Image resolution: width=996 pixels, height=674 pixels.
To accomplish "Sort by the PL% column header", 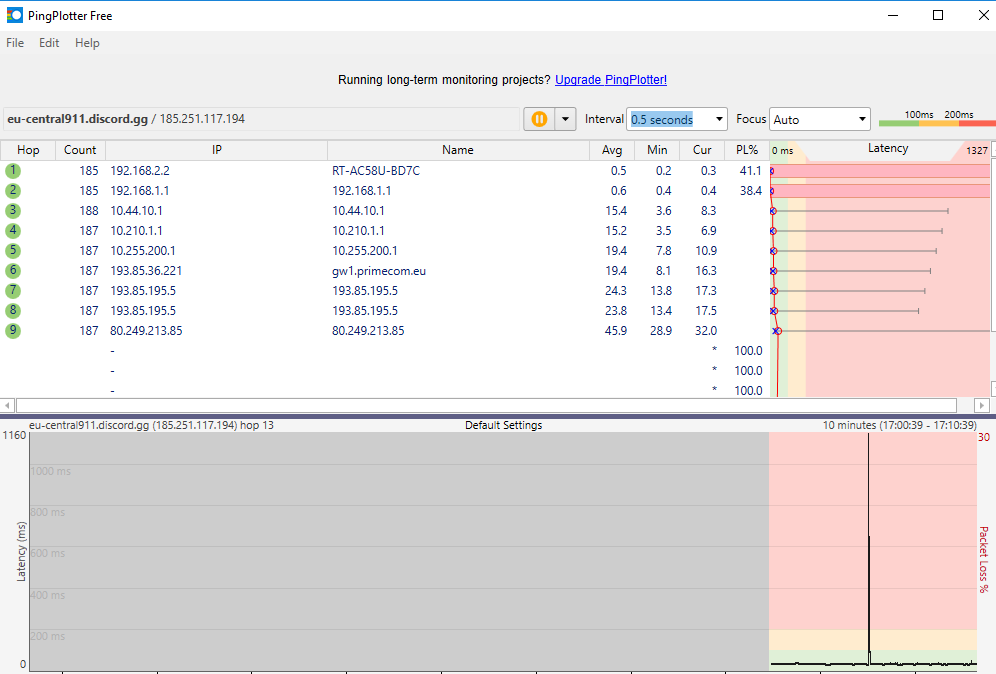I will pos(747,150).
